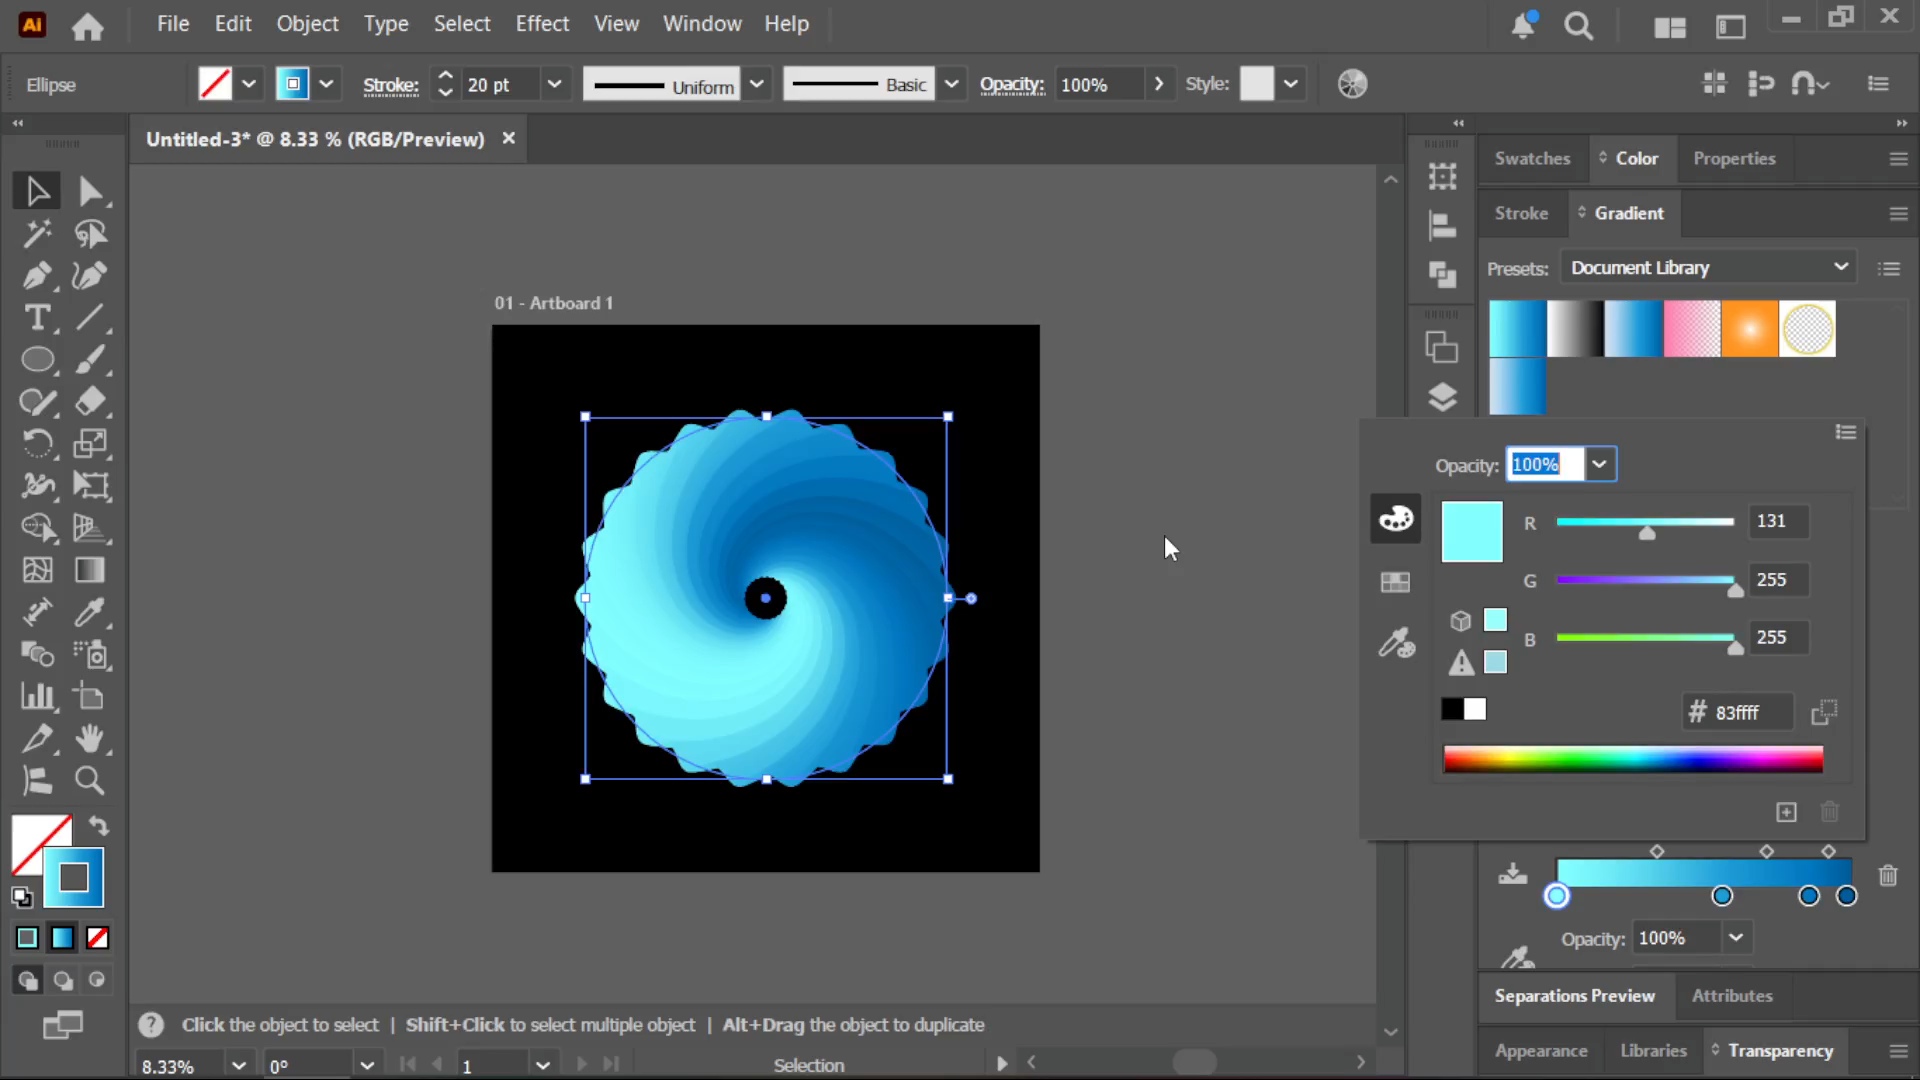
Task: Select the Pen tool
Action: [37, 275]
